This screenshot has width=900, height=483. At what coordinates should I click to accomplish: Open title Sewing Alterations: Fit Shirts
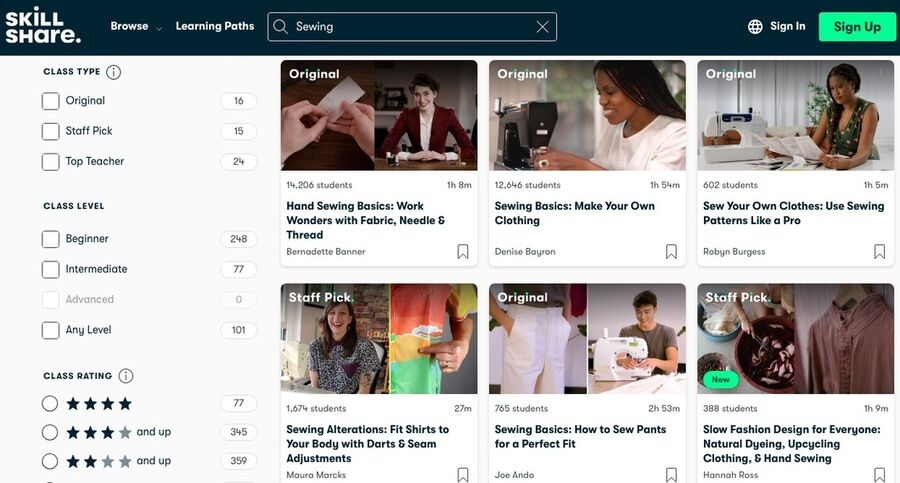(x=367, y=444)
